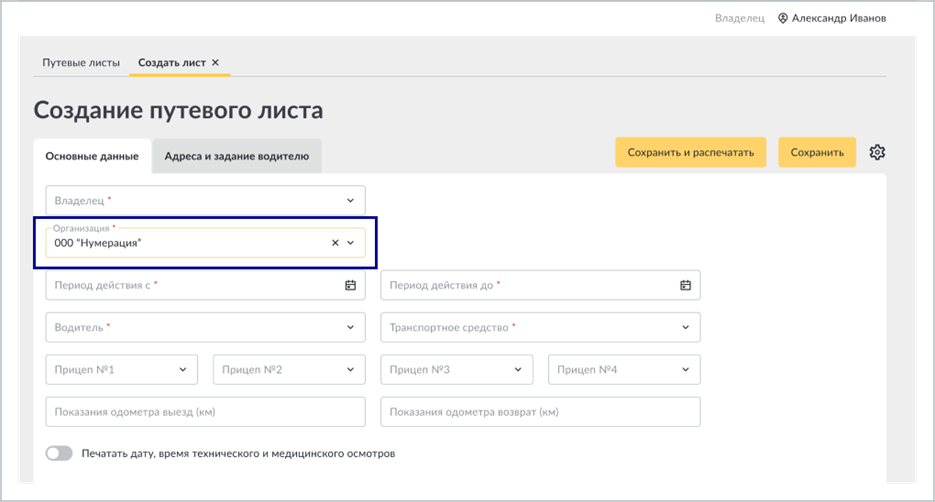Open the settings gear icon

(x=877, y=152)
